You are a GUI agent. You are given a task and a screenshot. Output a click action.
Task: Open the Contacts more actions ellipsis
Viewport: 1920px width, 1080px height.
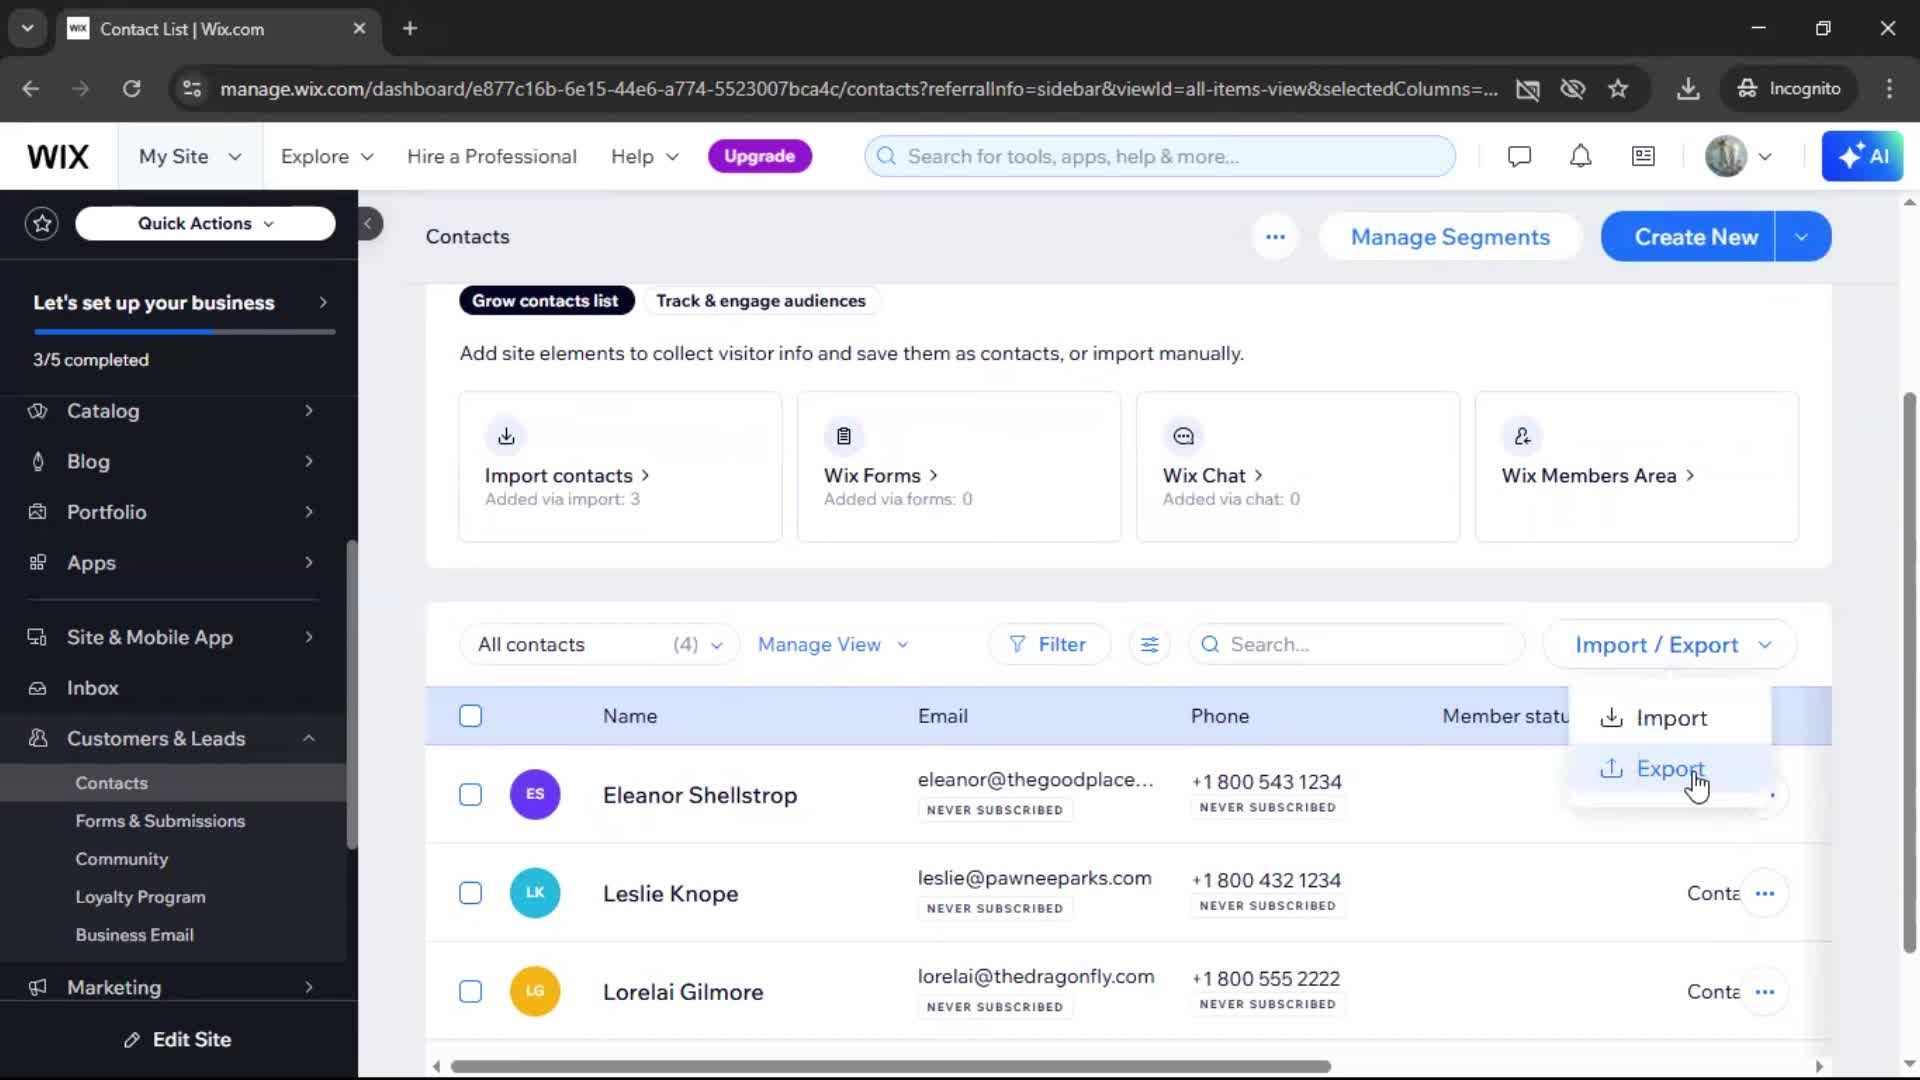point(1275,237)
